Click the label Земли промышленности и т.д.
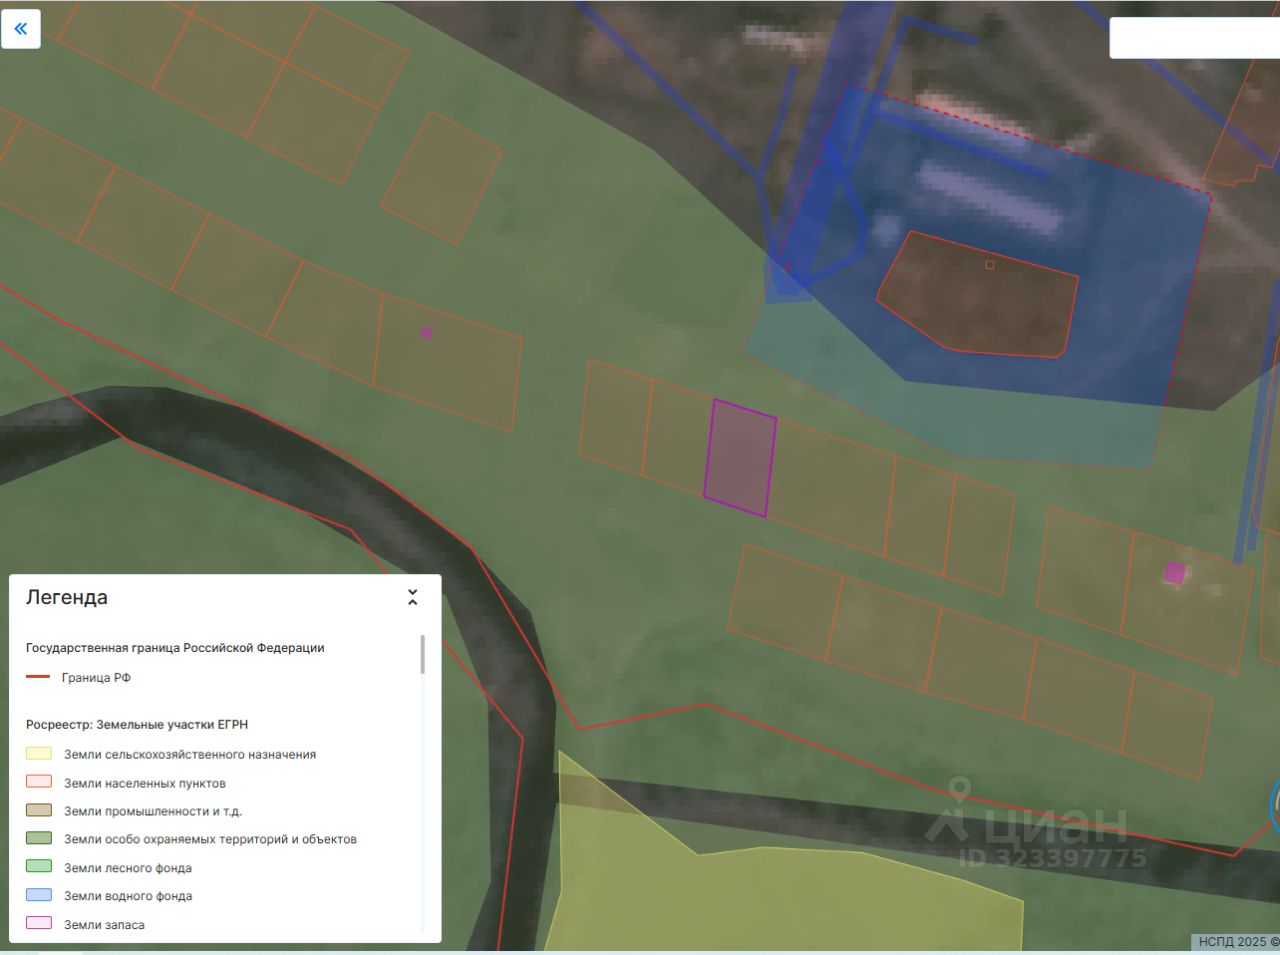Viewport: 1280px width, 955px height. click(153, 811)
